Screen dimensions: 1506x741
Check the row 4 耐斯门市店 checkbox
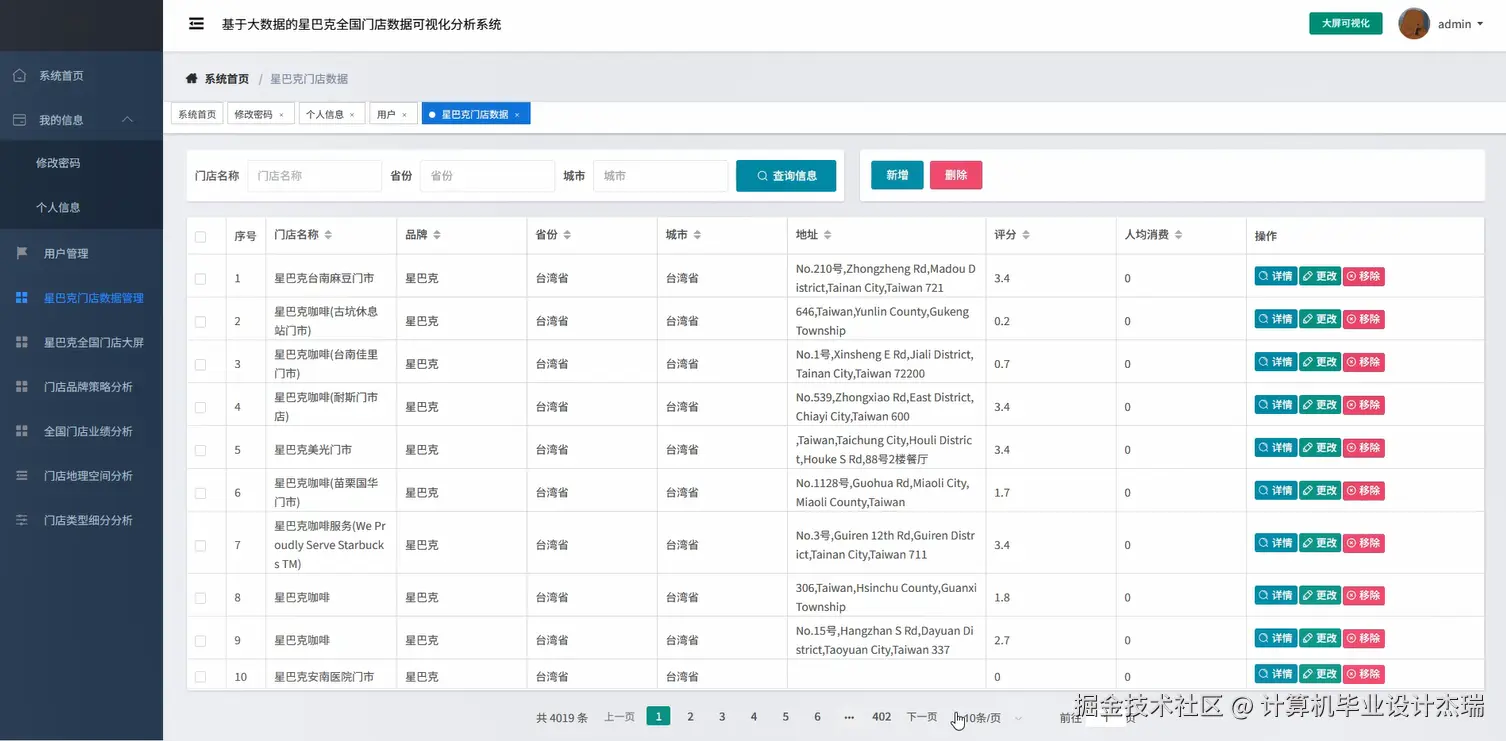click(200, 408)
